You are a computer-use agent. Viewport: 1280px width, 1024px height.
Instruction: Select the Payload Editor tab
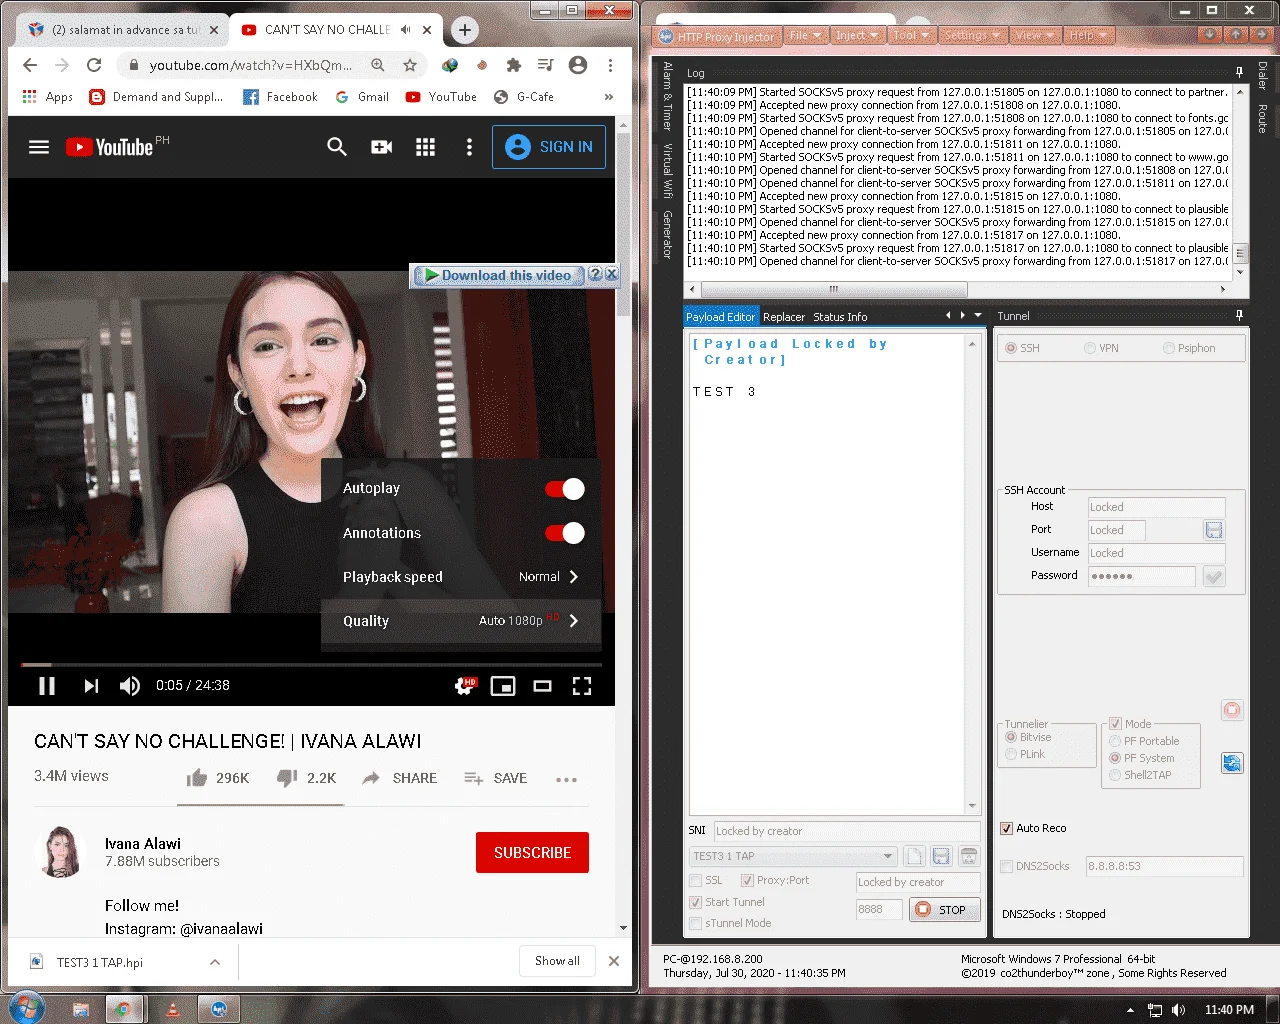point(721,317)
